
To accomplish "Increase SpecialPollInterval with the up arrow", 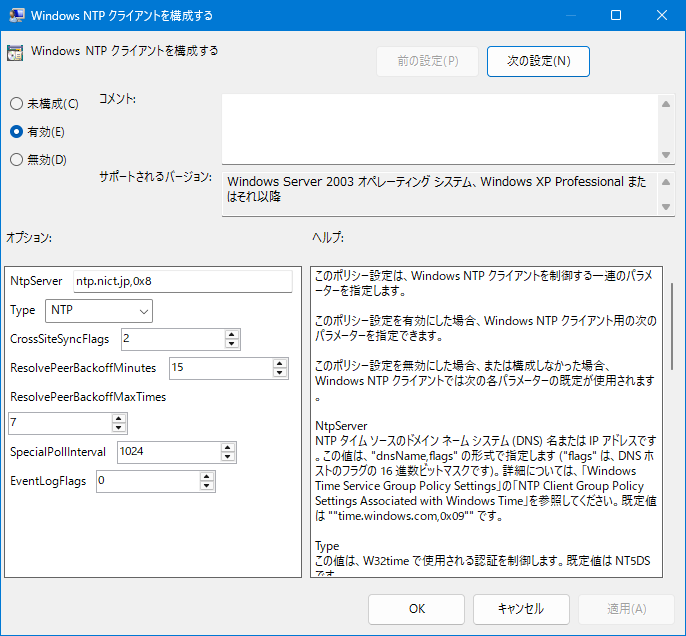I will (x=228, y=447).
